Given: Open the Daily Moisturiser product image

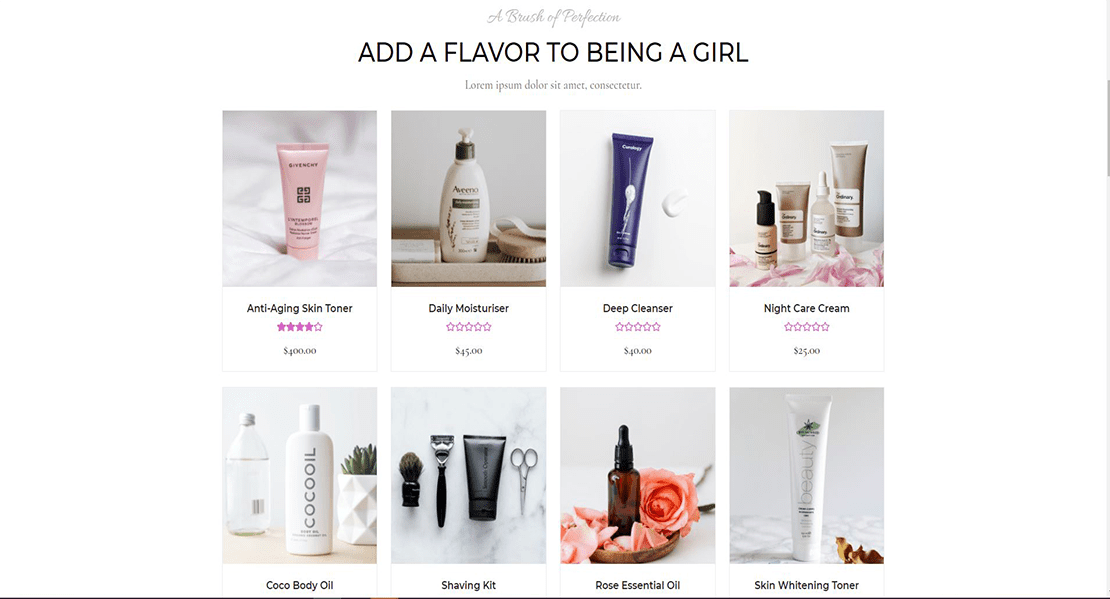Looking at the screenshot, I should click(x=469, y=198).
